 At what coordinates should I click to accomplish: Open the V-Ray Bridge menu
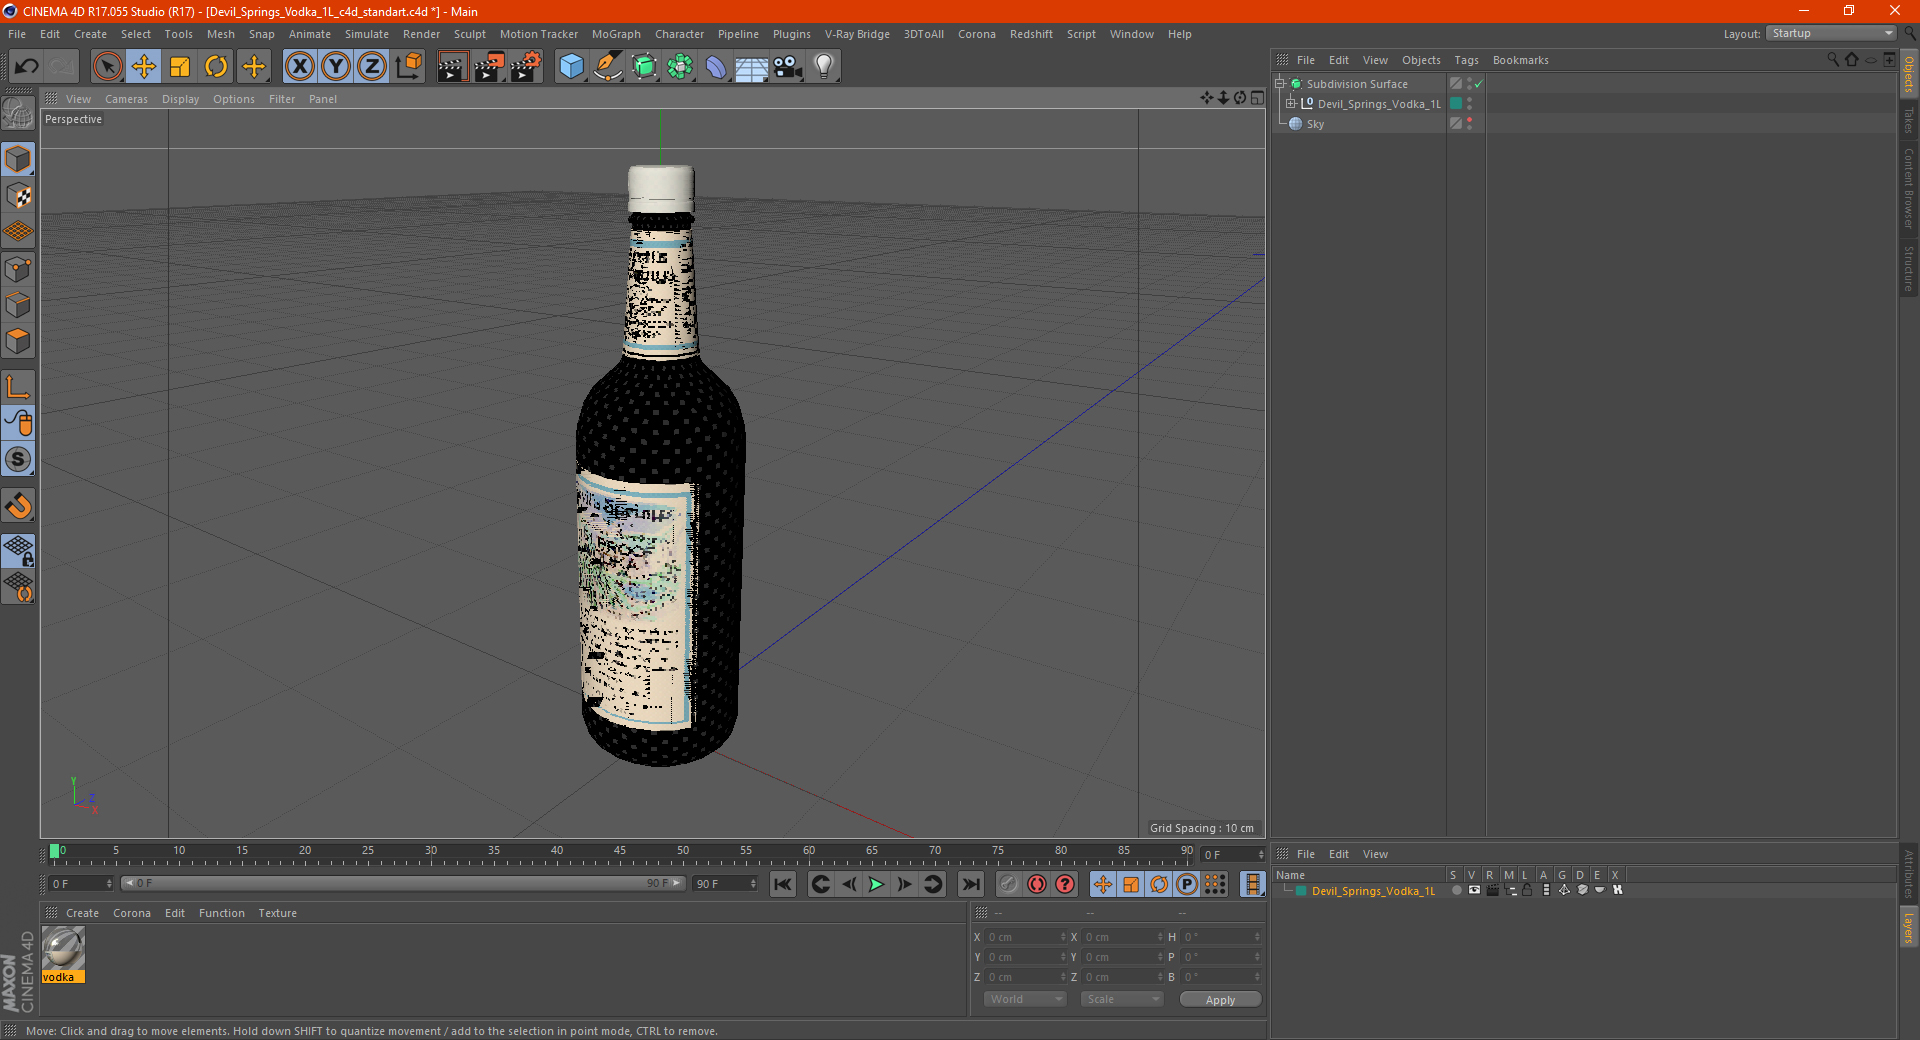(857, 34)
